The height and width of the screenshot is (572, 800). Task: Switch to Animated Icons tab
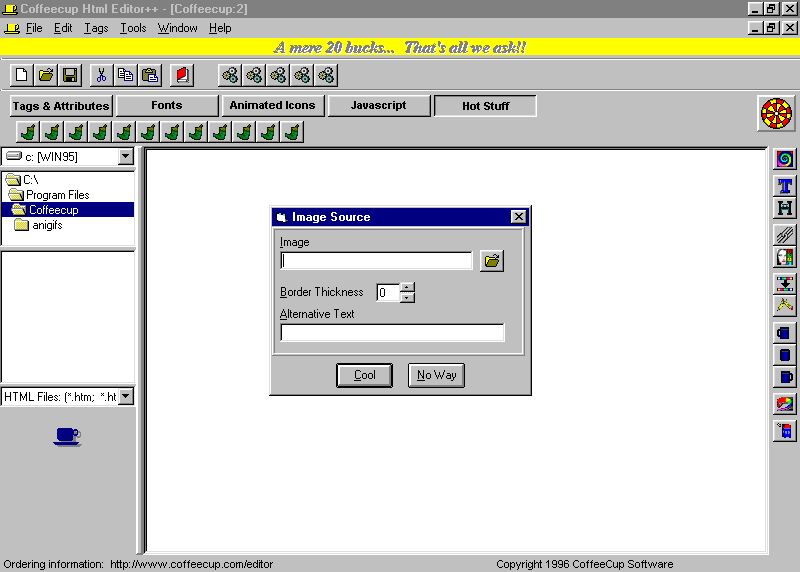click(x=272, y=106)
